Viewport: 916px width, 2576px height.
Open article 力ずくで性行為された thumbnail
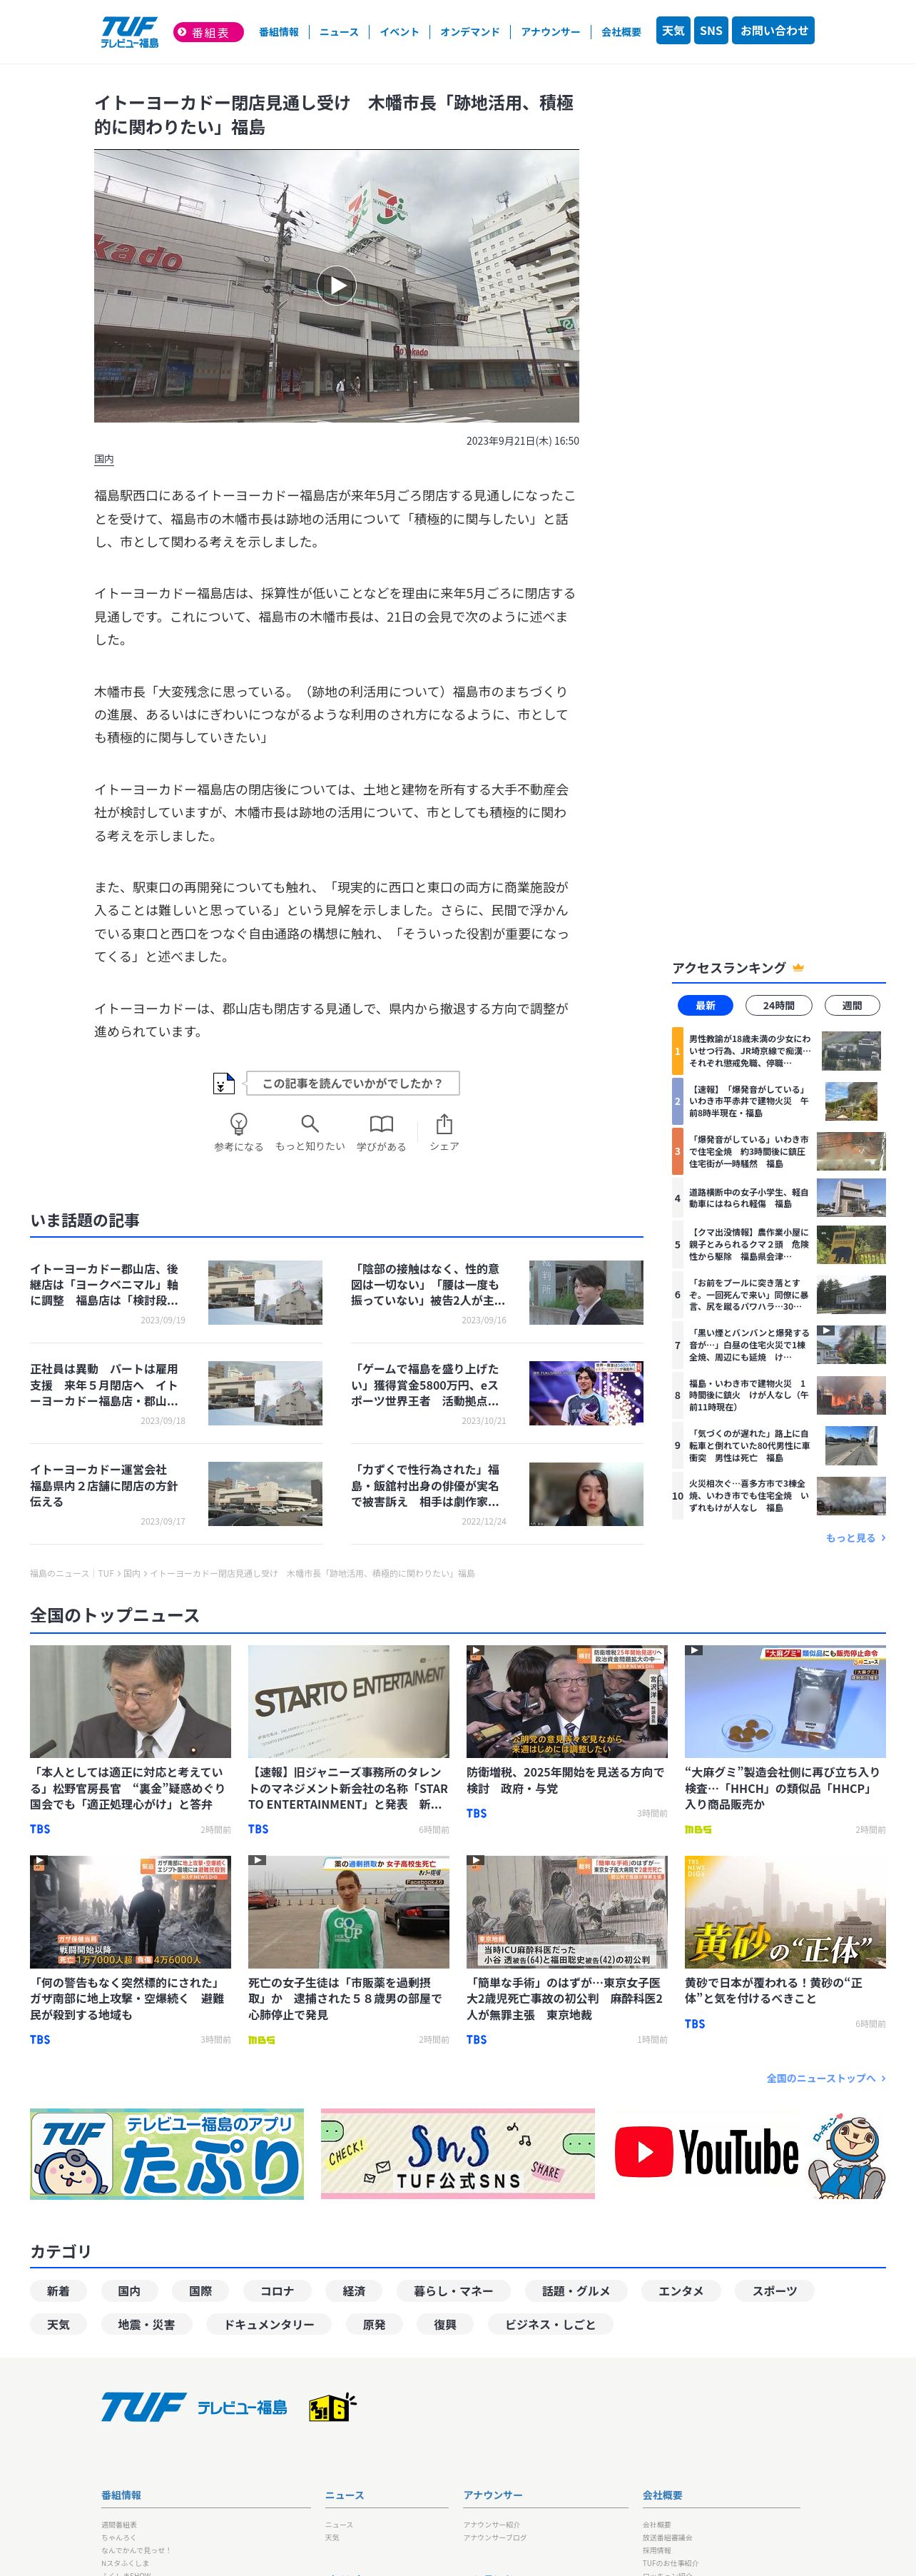[586, 1493]
